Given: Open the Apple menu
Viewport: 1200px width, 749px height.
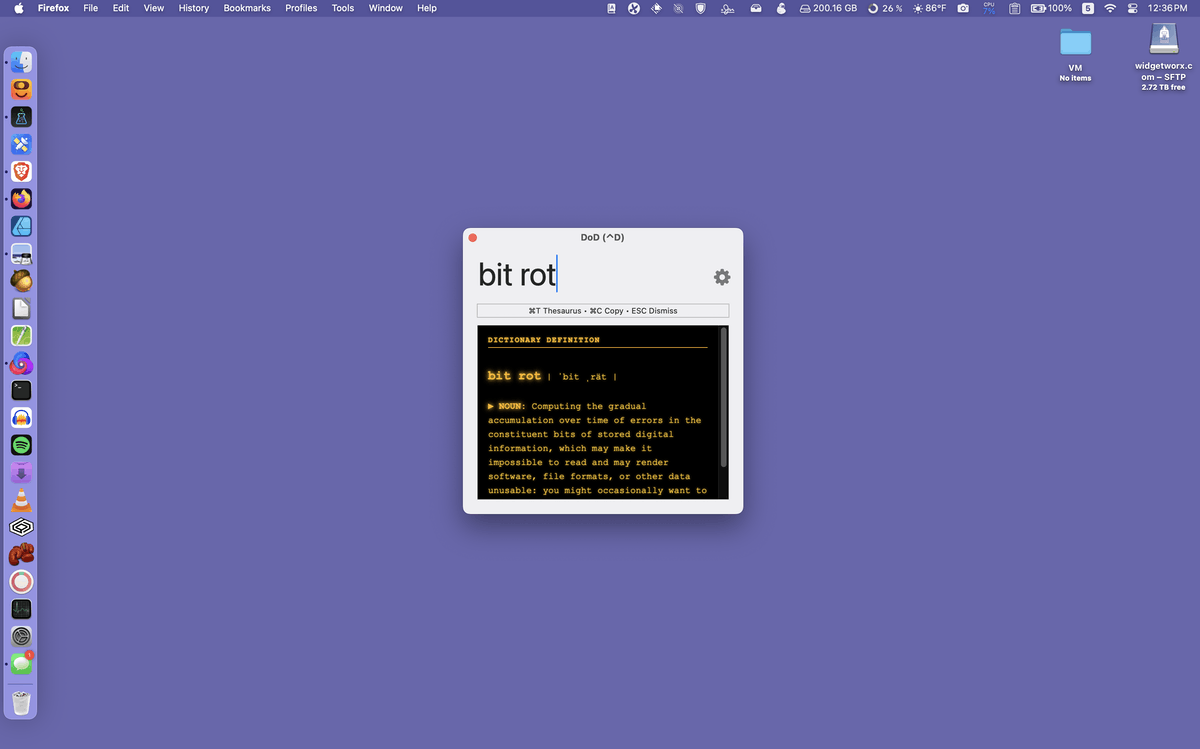Looking at the screenshot, I should 18,8.
